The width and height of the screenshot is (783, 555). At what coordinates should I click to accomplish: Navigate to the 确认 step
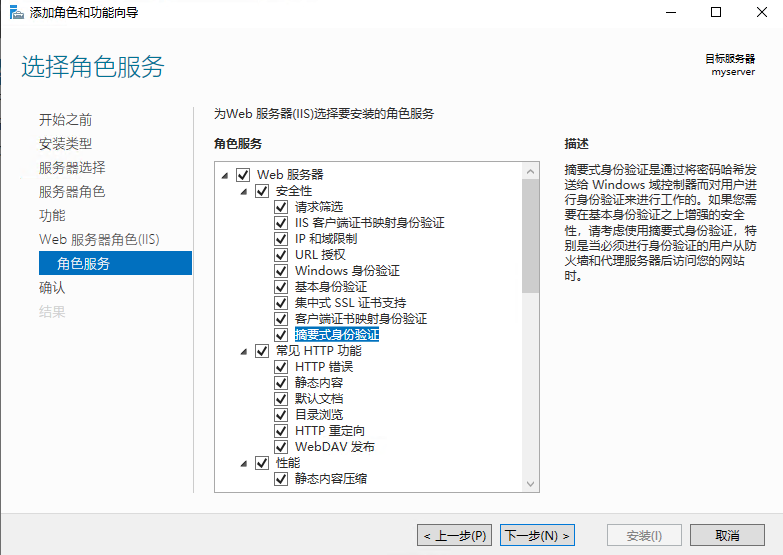click(x=52, y=287)
